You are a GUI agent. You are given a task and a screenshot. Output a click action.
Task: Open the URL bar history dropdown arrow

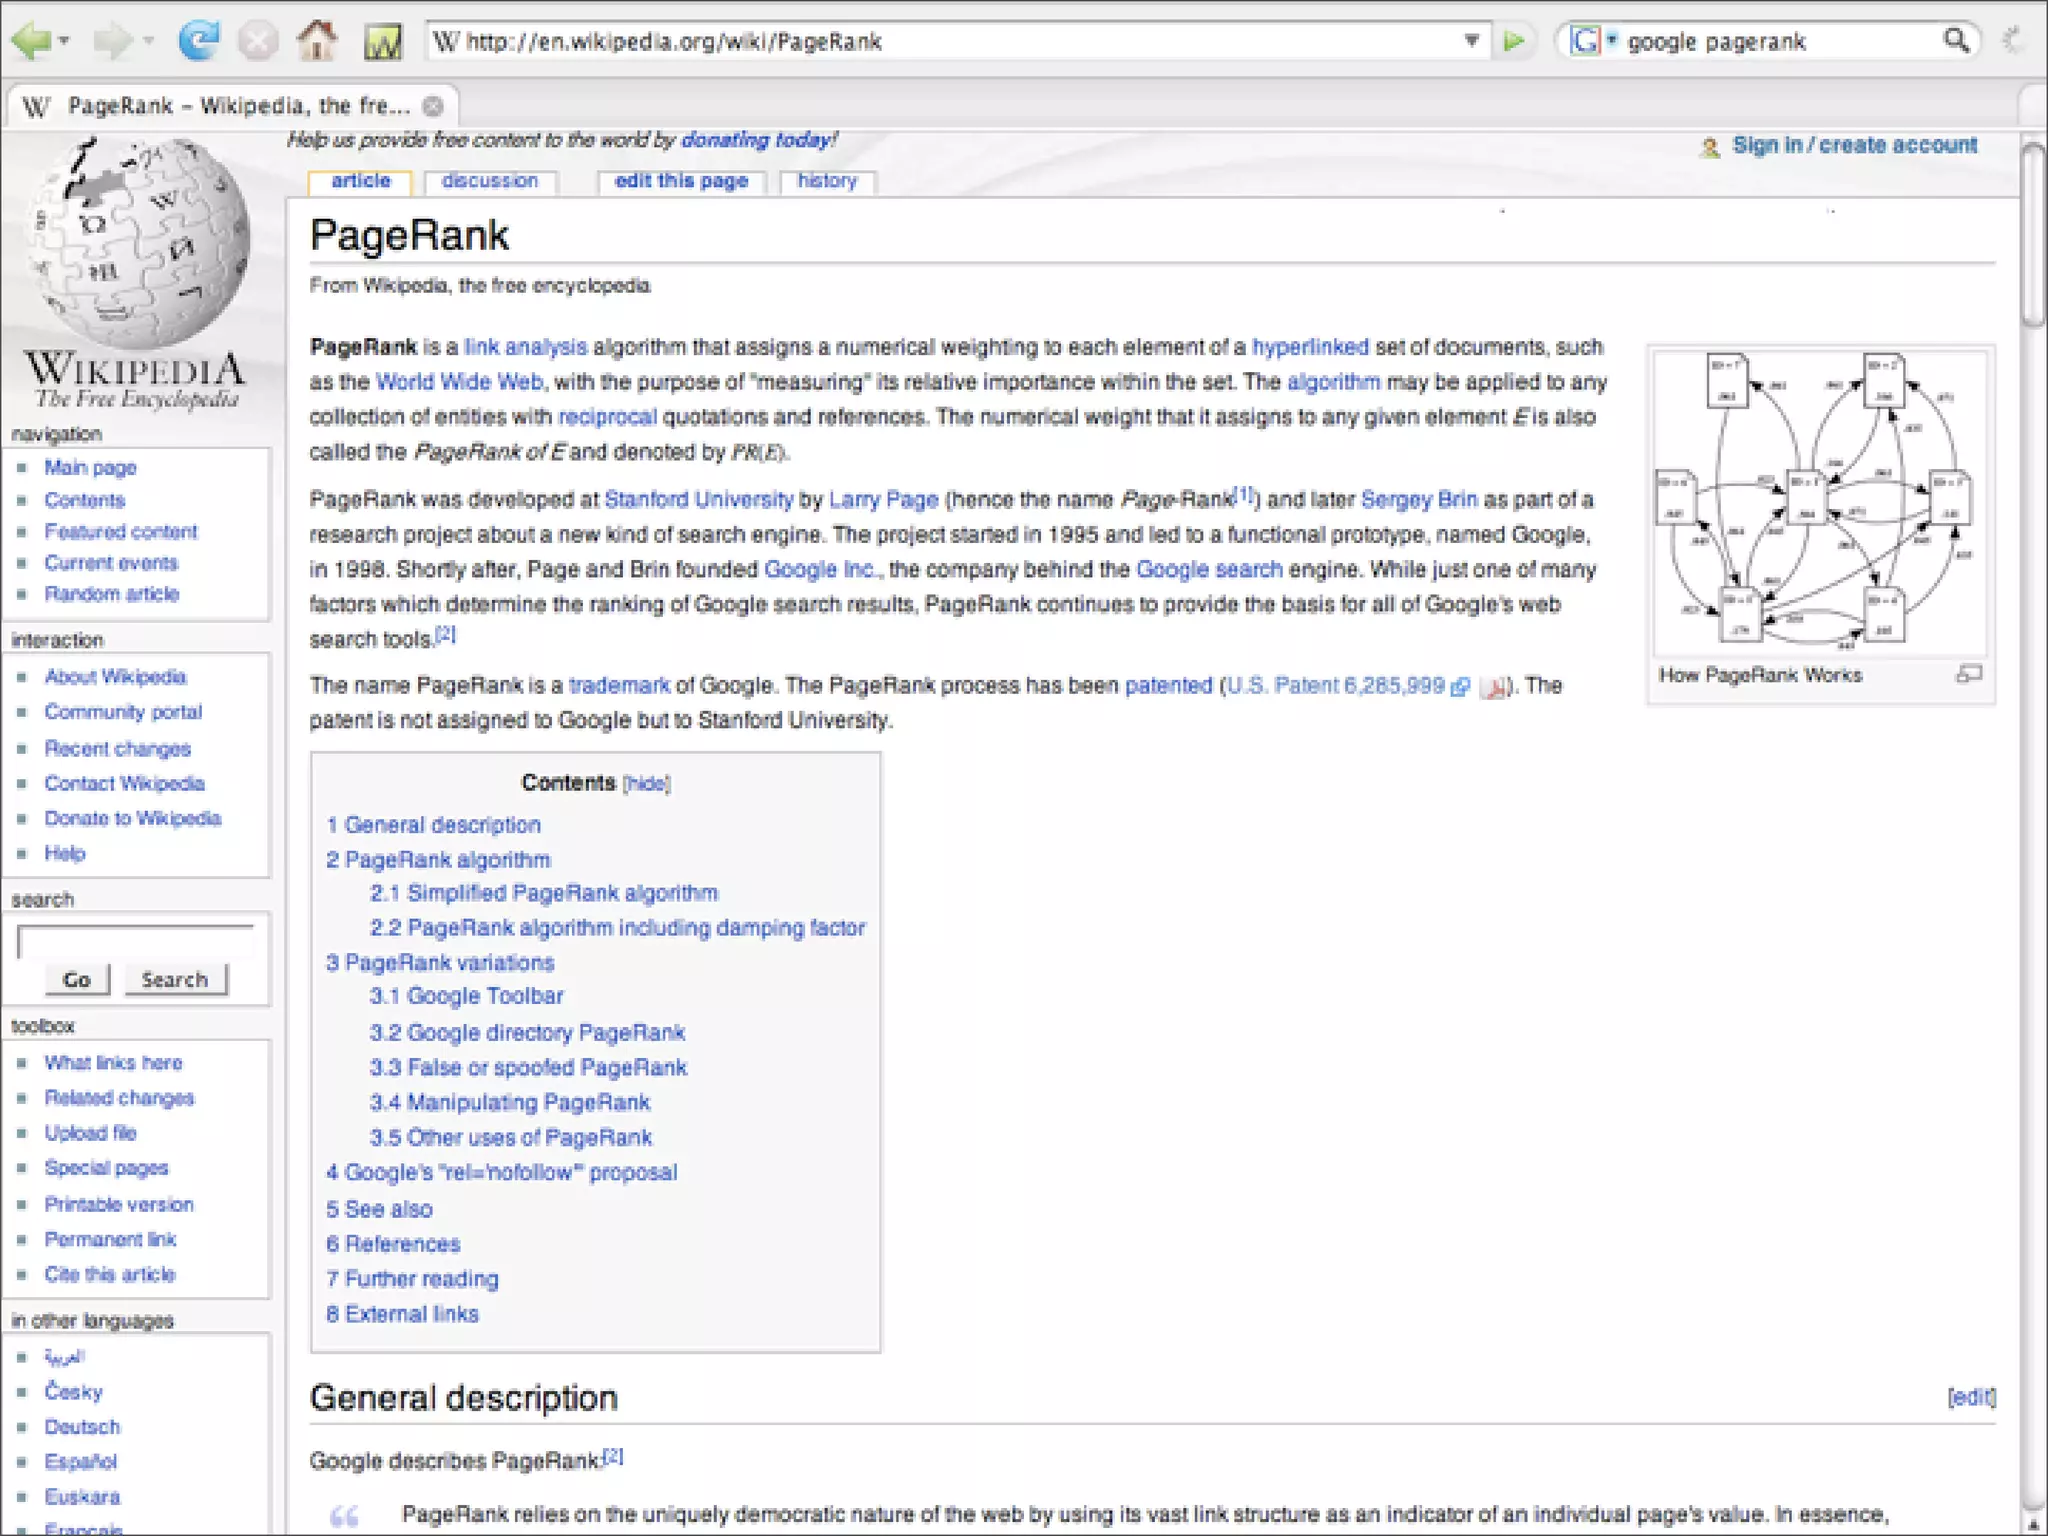point(1471,41)
